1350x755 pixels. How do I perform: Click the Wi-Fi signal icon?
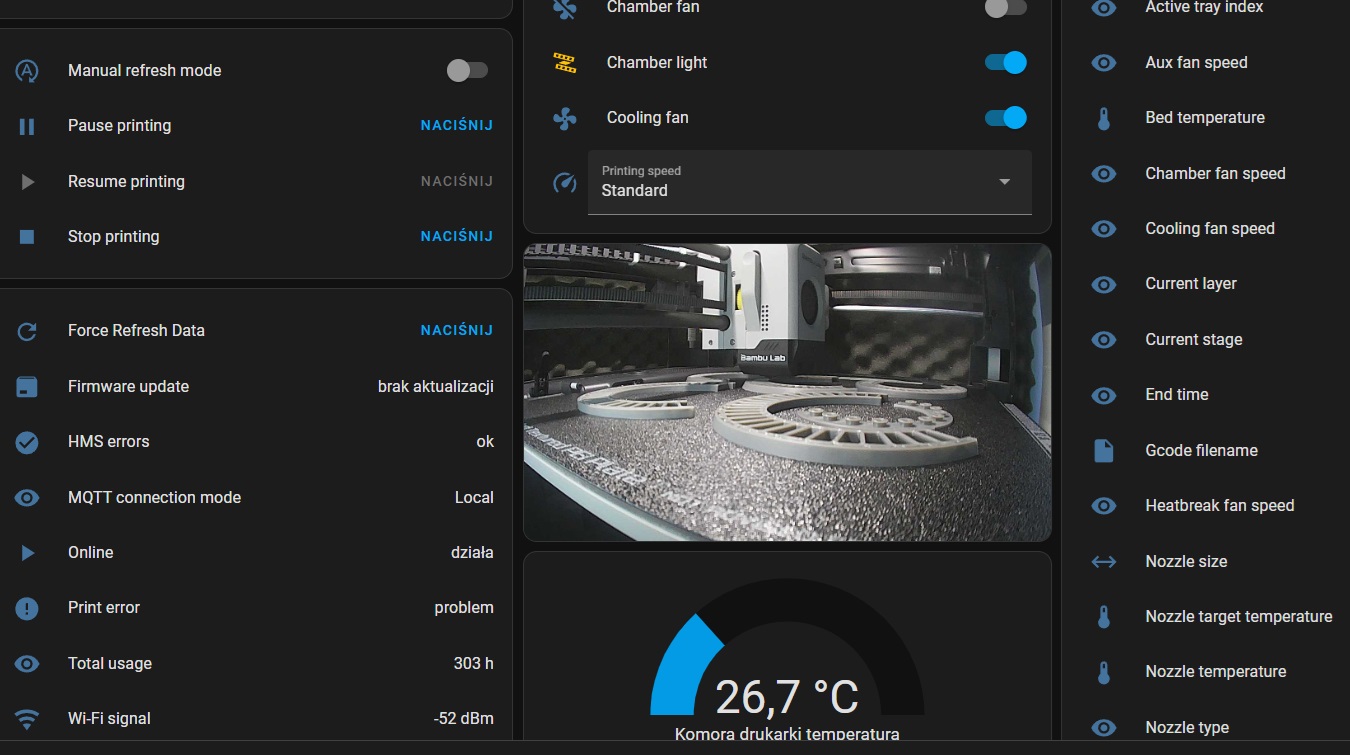point(27,719)
